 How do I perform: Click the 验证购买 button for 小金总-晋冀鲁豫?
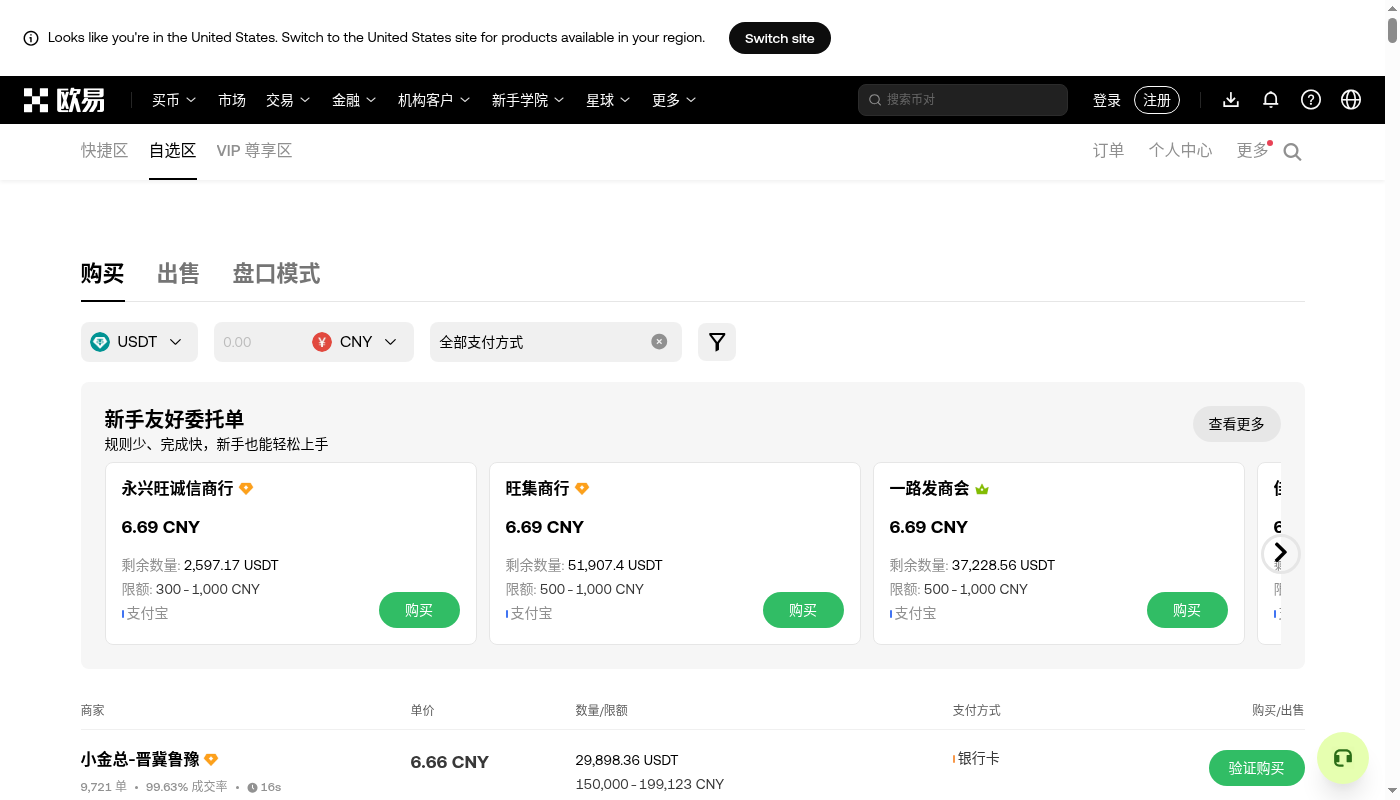(x=1257, y=768)
